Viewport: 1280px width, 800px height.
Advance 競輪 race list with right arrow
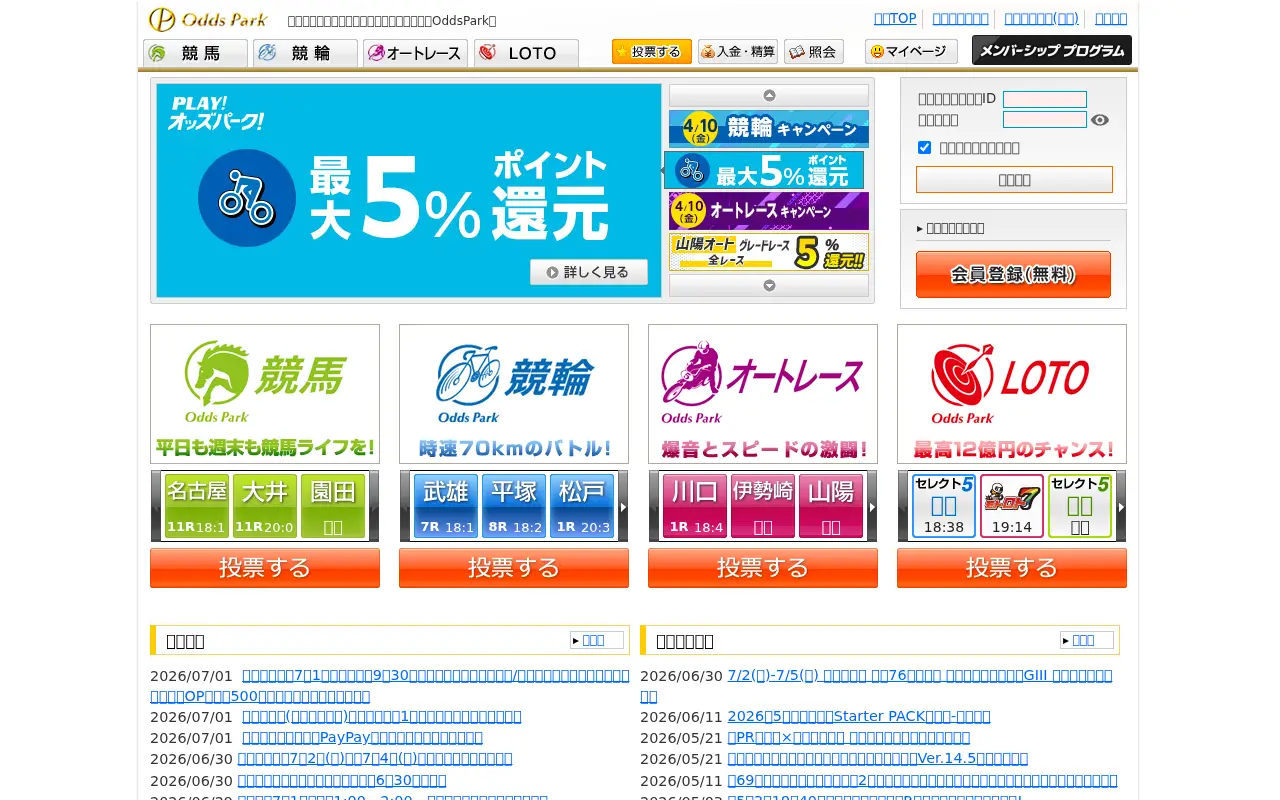623,507
